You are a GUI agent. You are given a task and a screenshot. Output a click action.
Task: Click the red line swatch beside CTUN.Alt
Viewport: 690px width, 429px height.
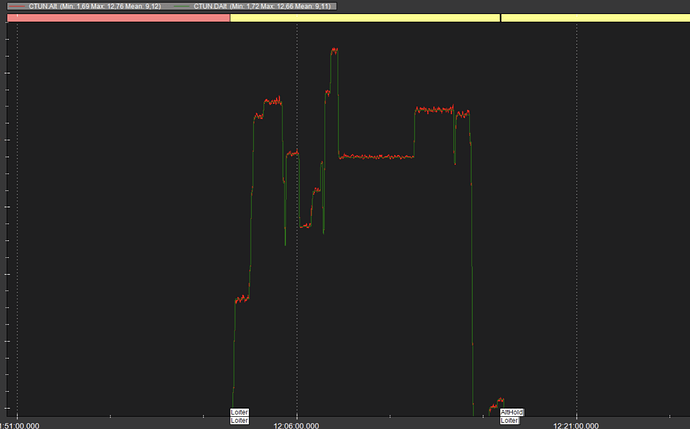pos(17,6)
